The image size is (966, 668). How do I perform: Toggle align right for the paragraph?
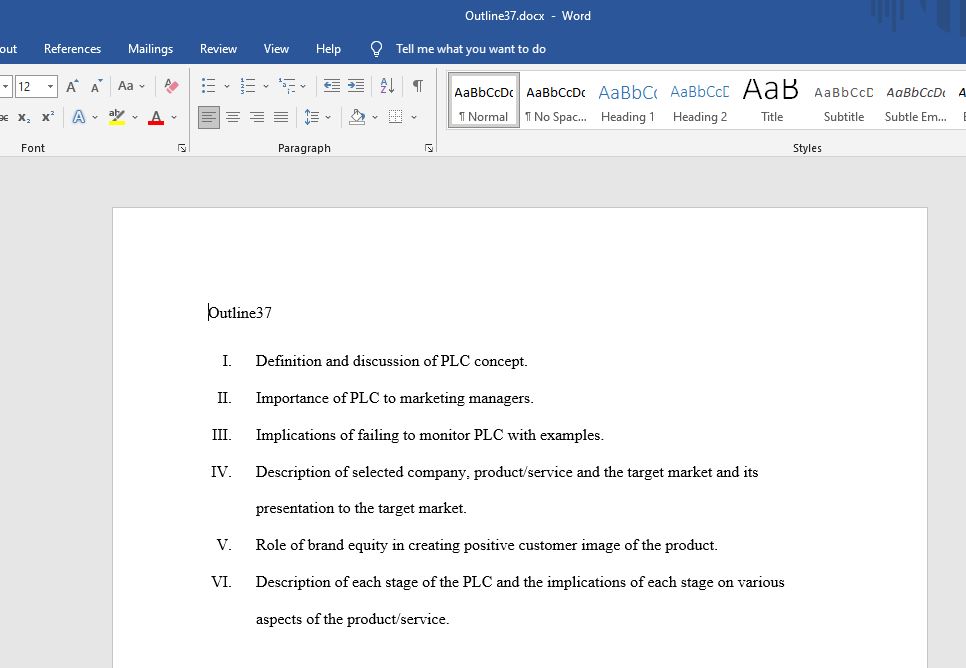click(x=257, y=117)
